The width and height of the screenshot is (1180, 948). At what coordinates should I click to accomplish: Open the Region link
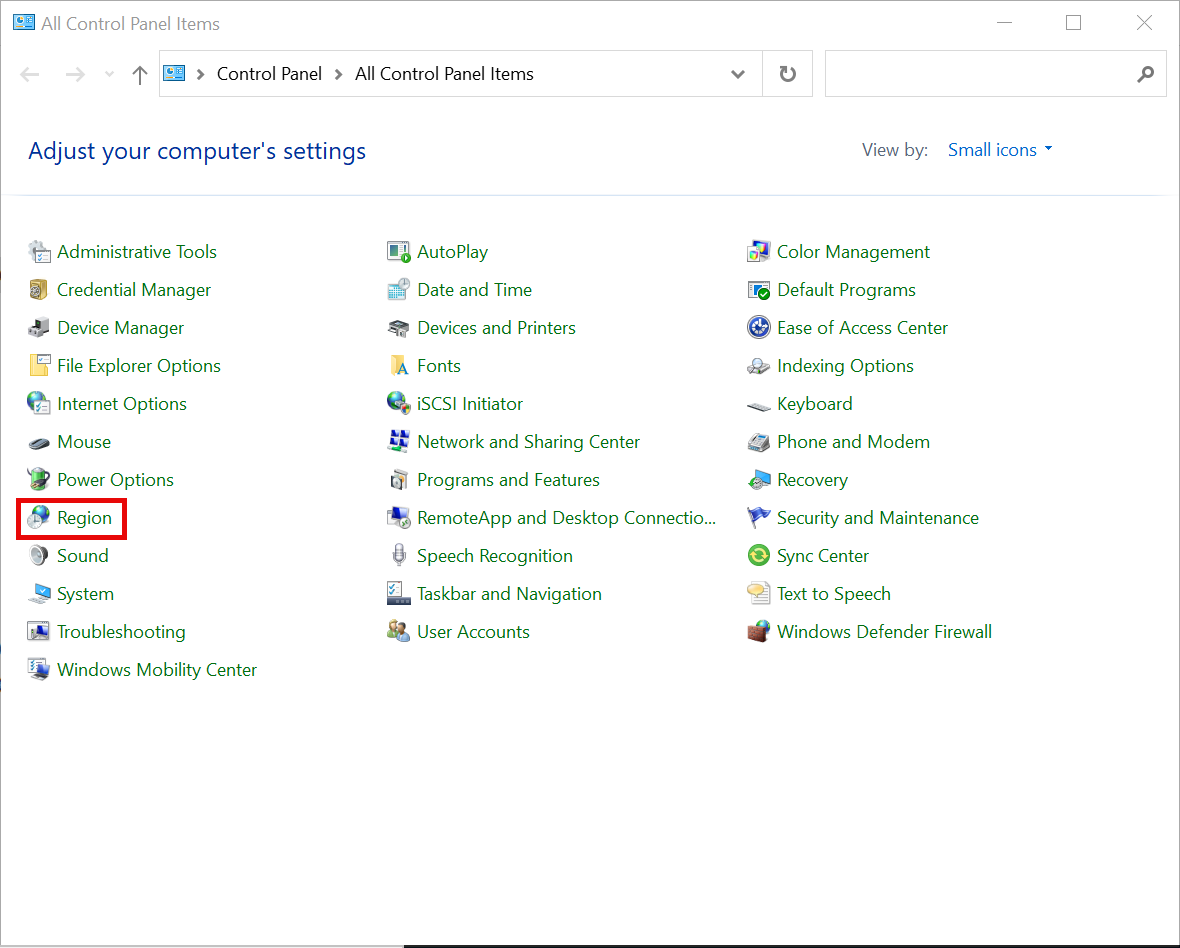pyautogui.click(x=84, y=518)
